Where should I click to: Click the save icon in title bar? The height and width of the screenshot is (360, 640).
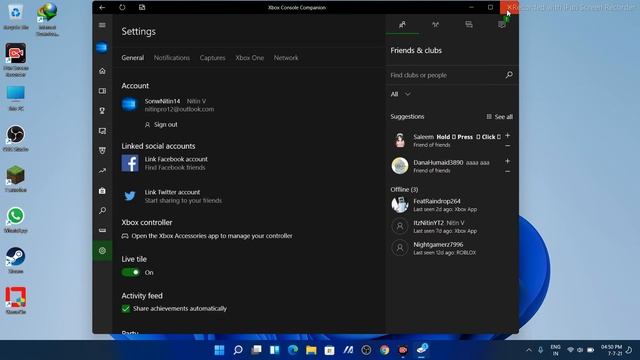[142, 7]
